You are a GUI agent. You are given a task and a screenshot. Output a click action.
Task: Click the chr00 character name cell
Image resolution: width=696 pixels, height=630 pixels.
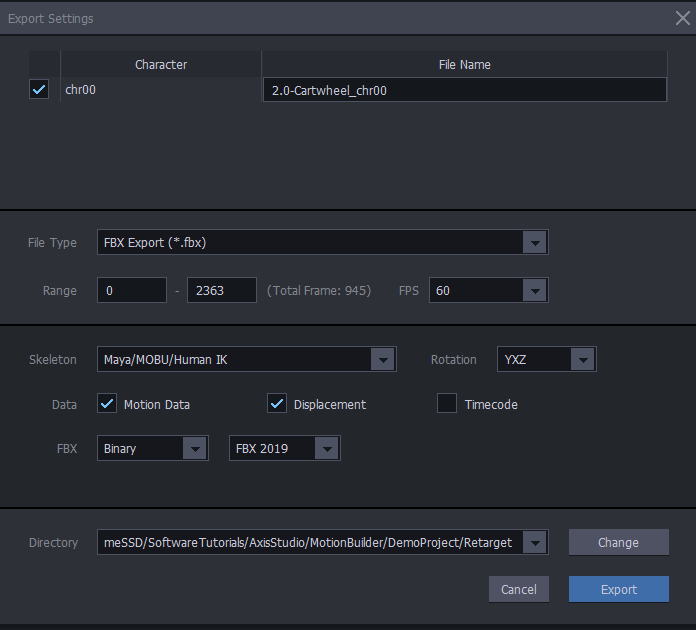[x=161, y=90]
